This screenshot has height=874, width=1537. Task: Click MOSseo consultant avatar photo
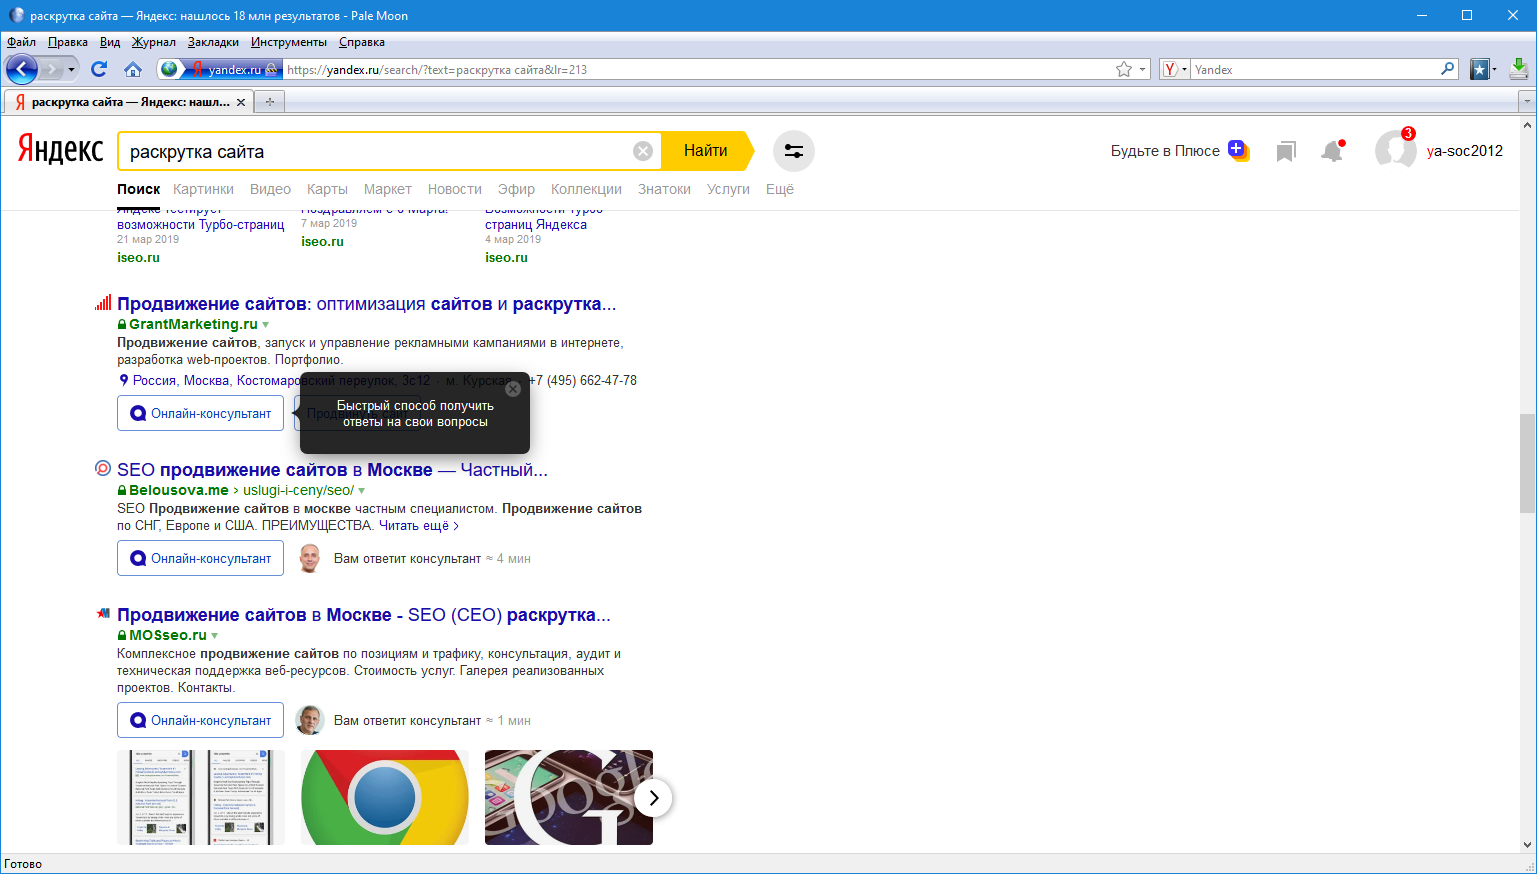pos(310,720)
